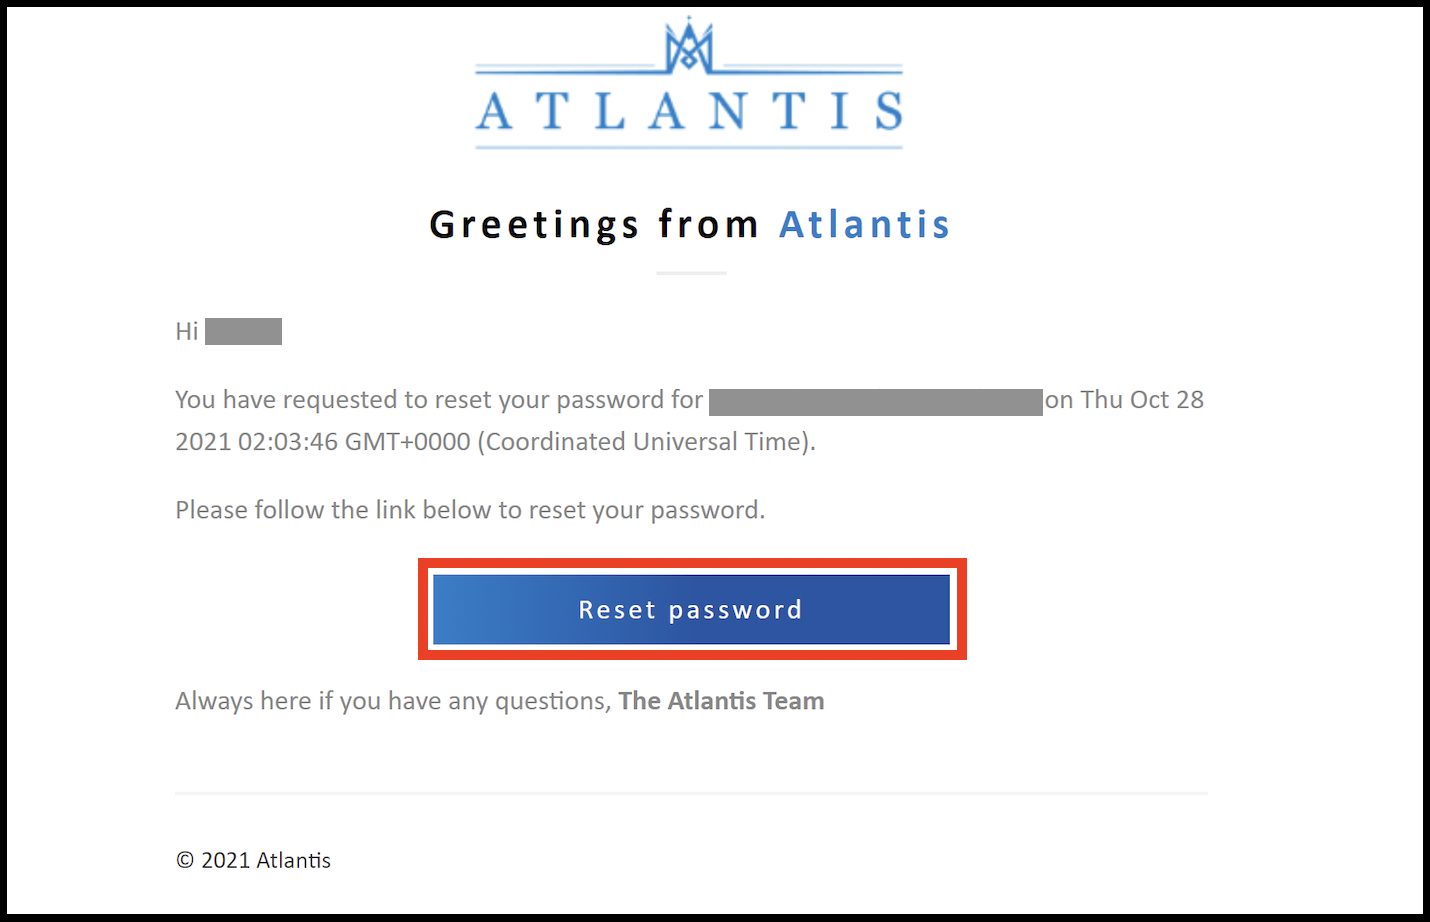The width and height of the screenshot is (1430, 922).
Task: Click The Atlantis Team signature text
Action: [721, 701]
